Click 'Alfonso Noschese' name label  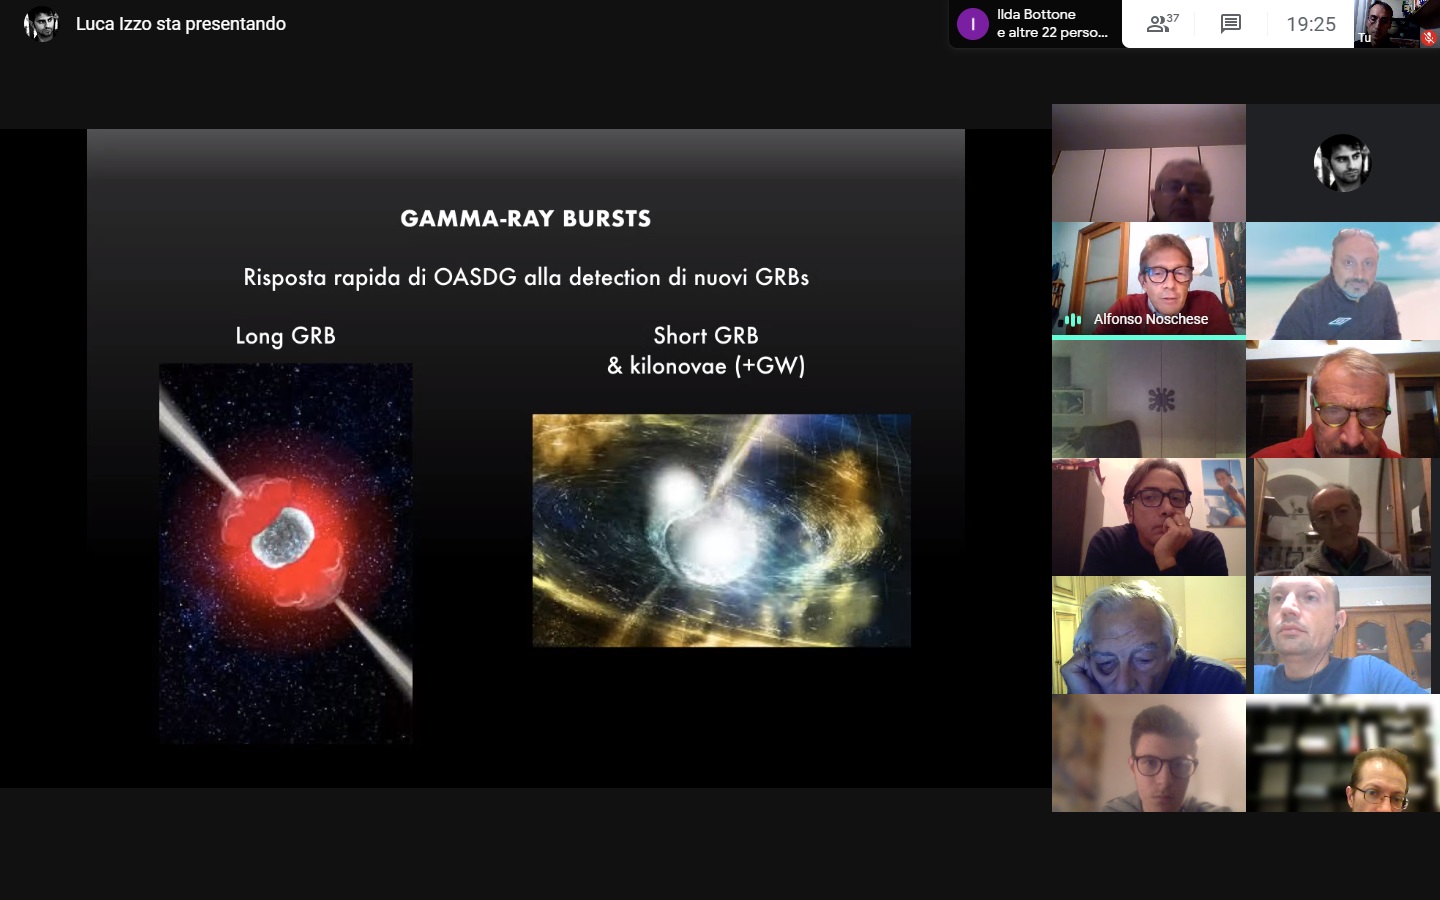[x=1150, y=319]
